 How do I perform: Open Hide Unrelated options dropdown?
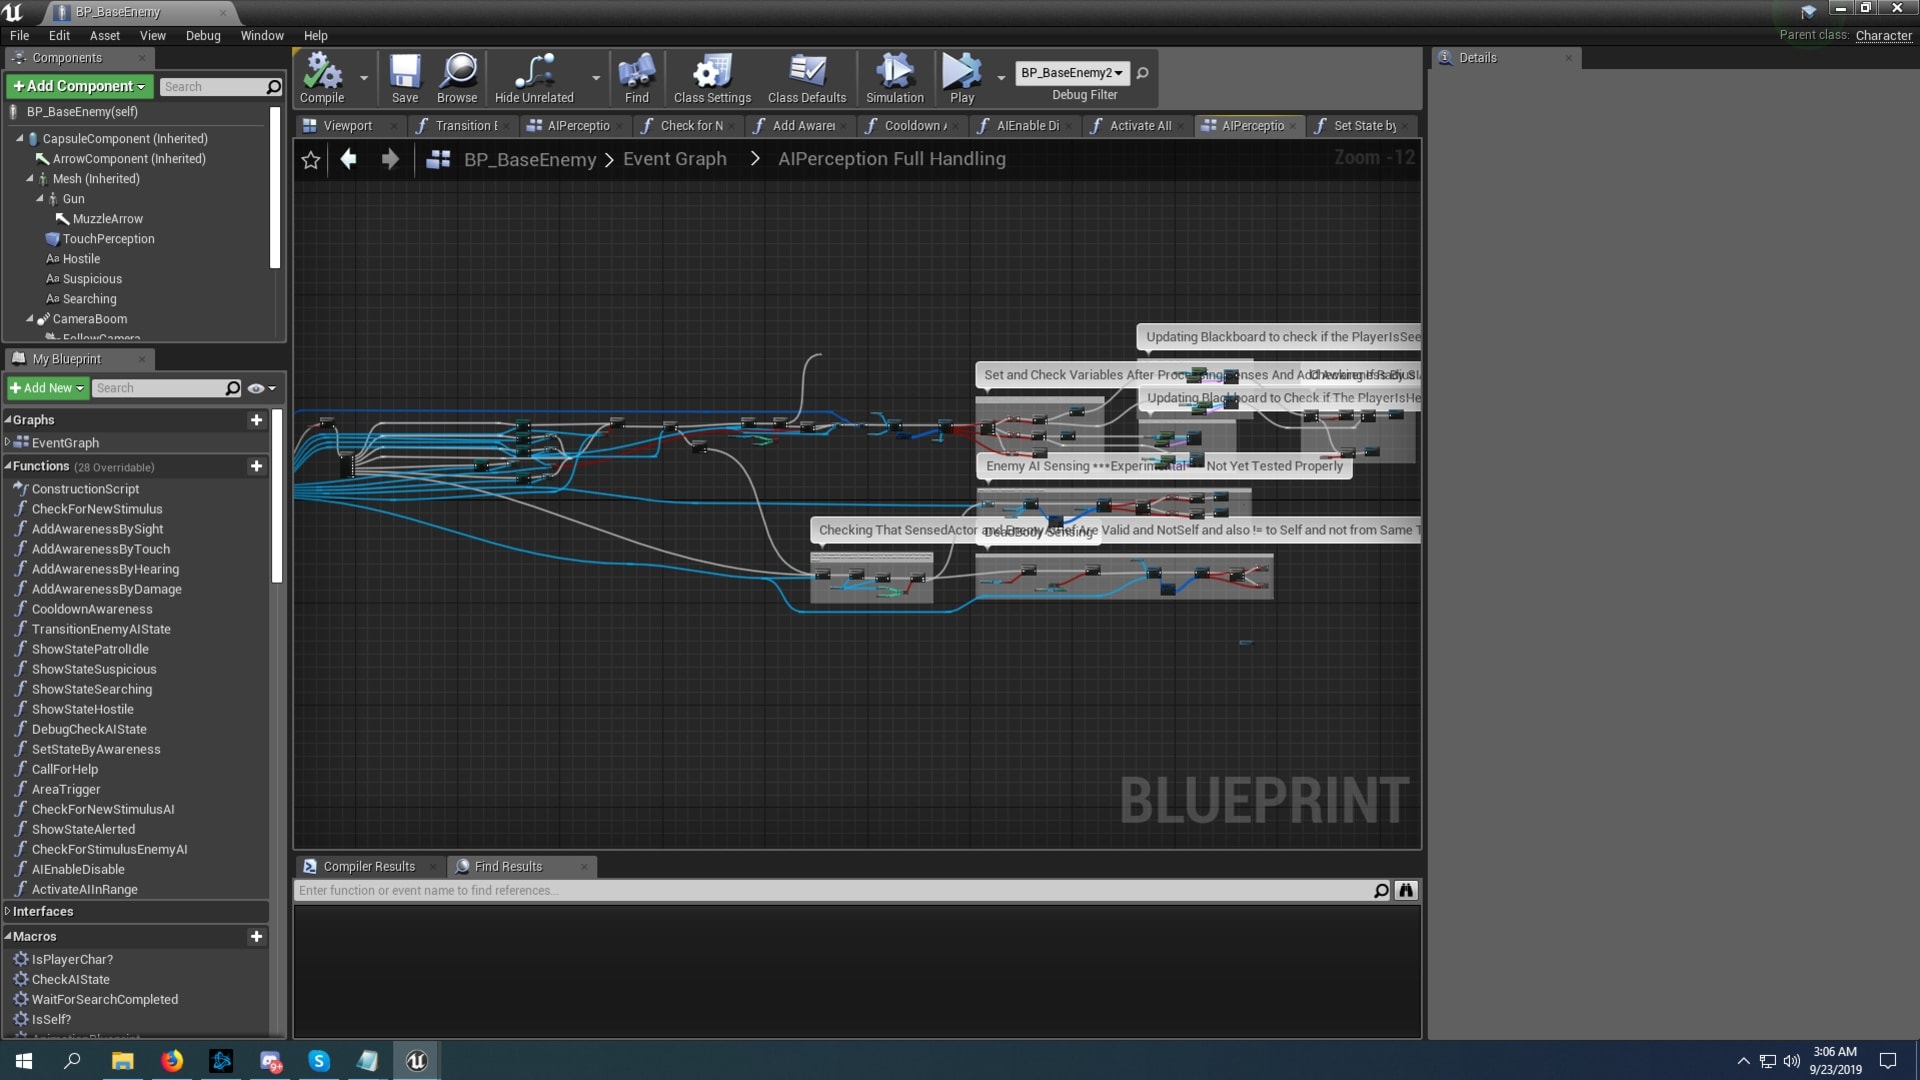596,77
